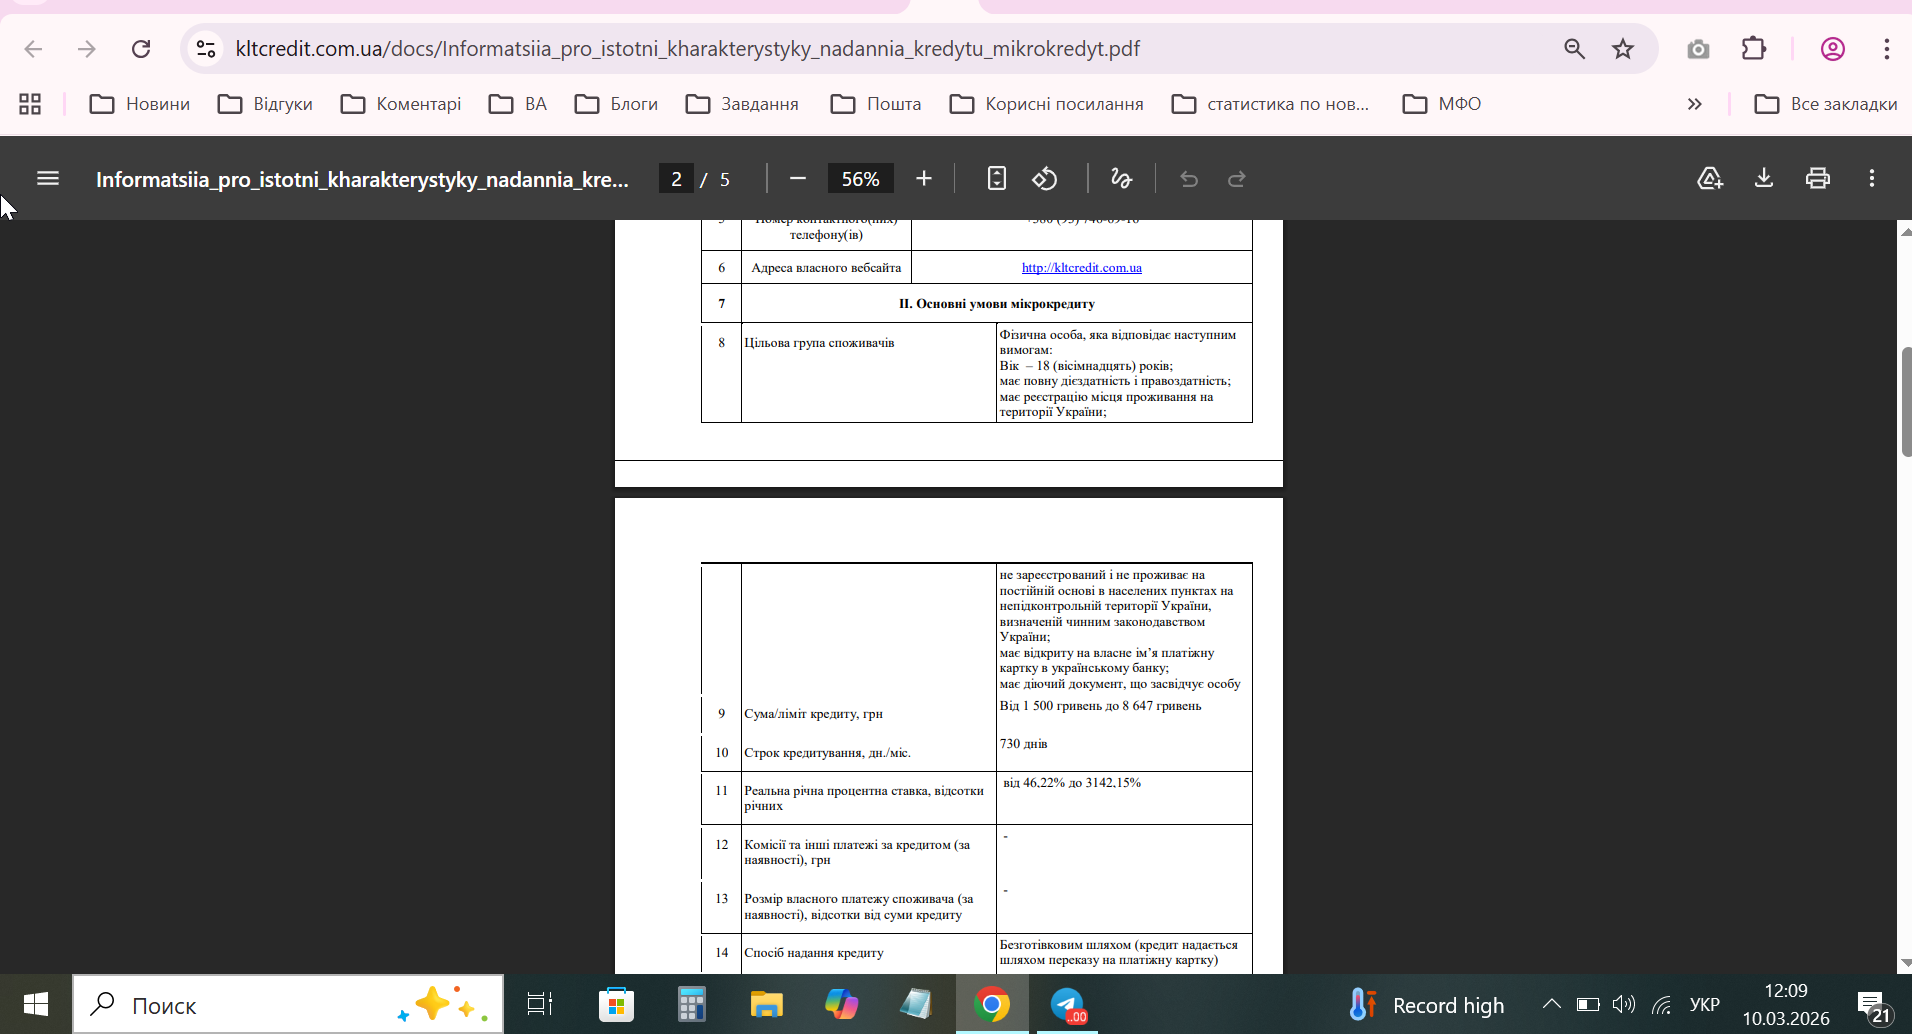Open File Explorer from the taskbar

(766, 1004)
